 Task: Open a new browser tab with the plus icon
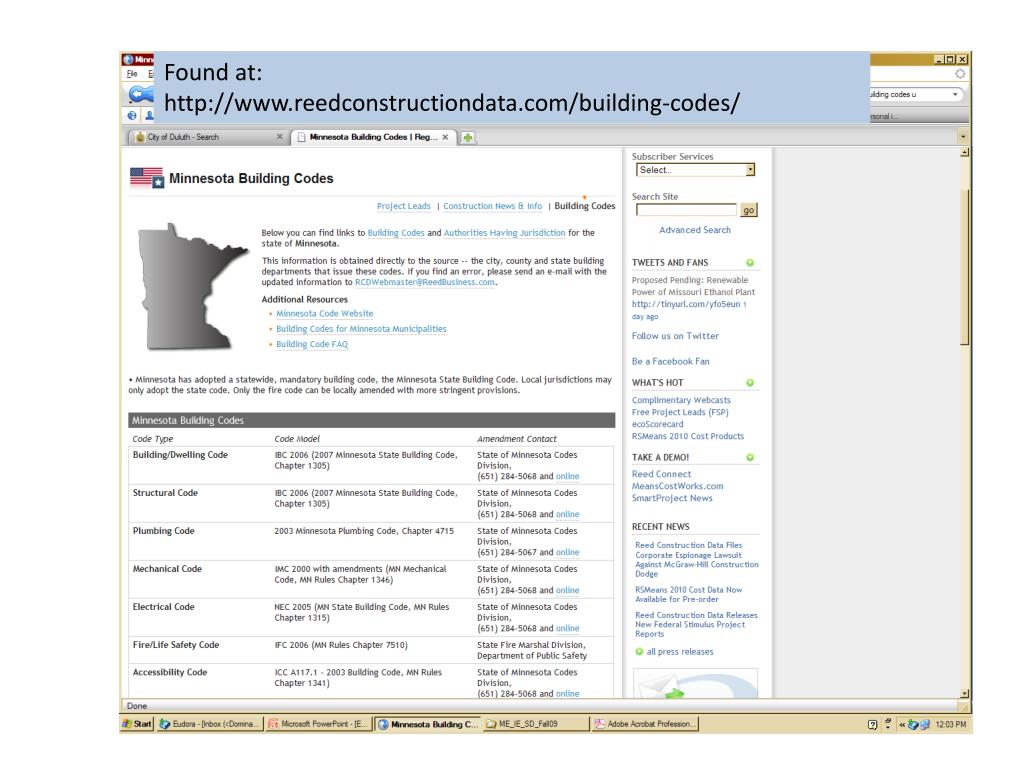[468, 137]
